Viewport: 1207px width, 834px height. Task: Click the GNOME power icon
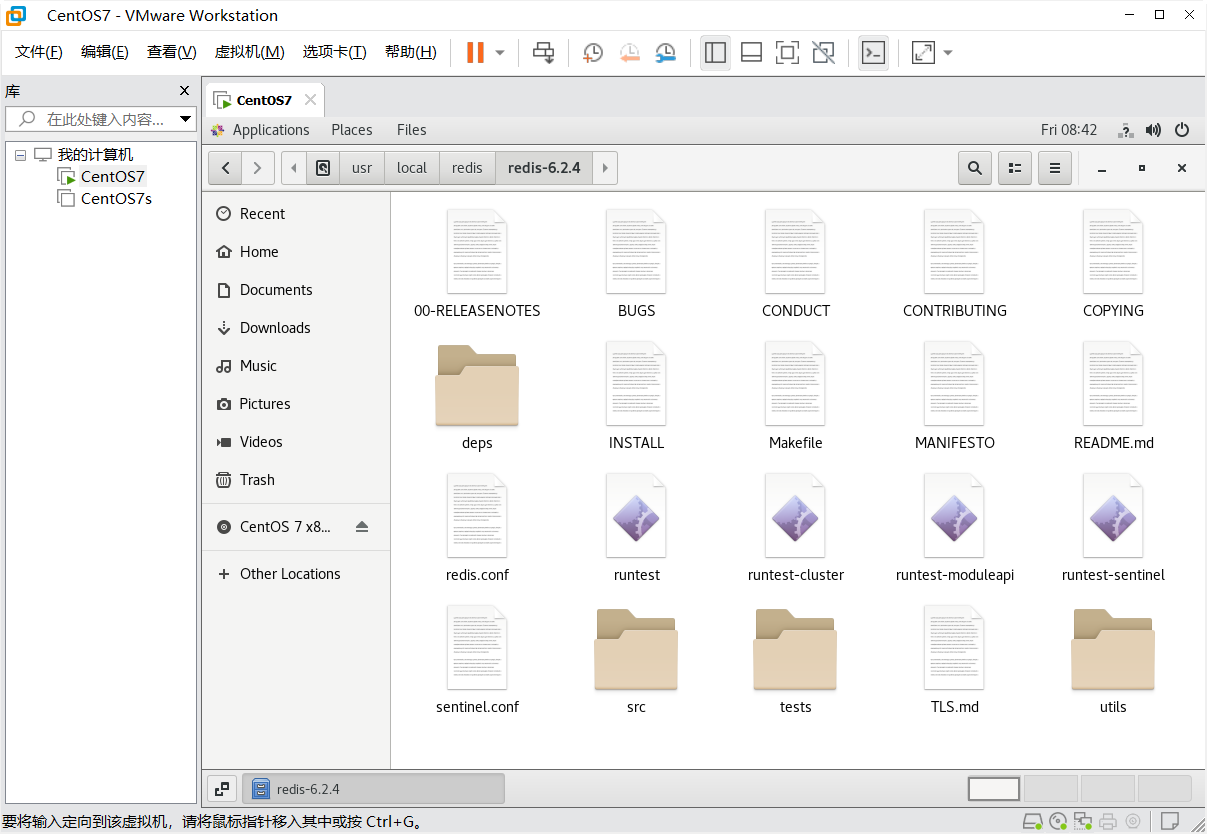[x=1182, y=130]
